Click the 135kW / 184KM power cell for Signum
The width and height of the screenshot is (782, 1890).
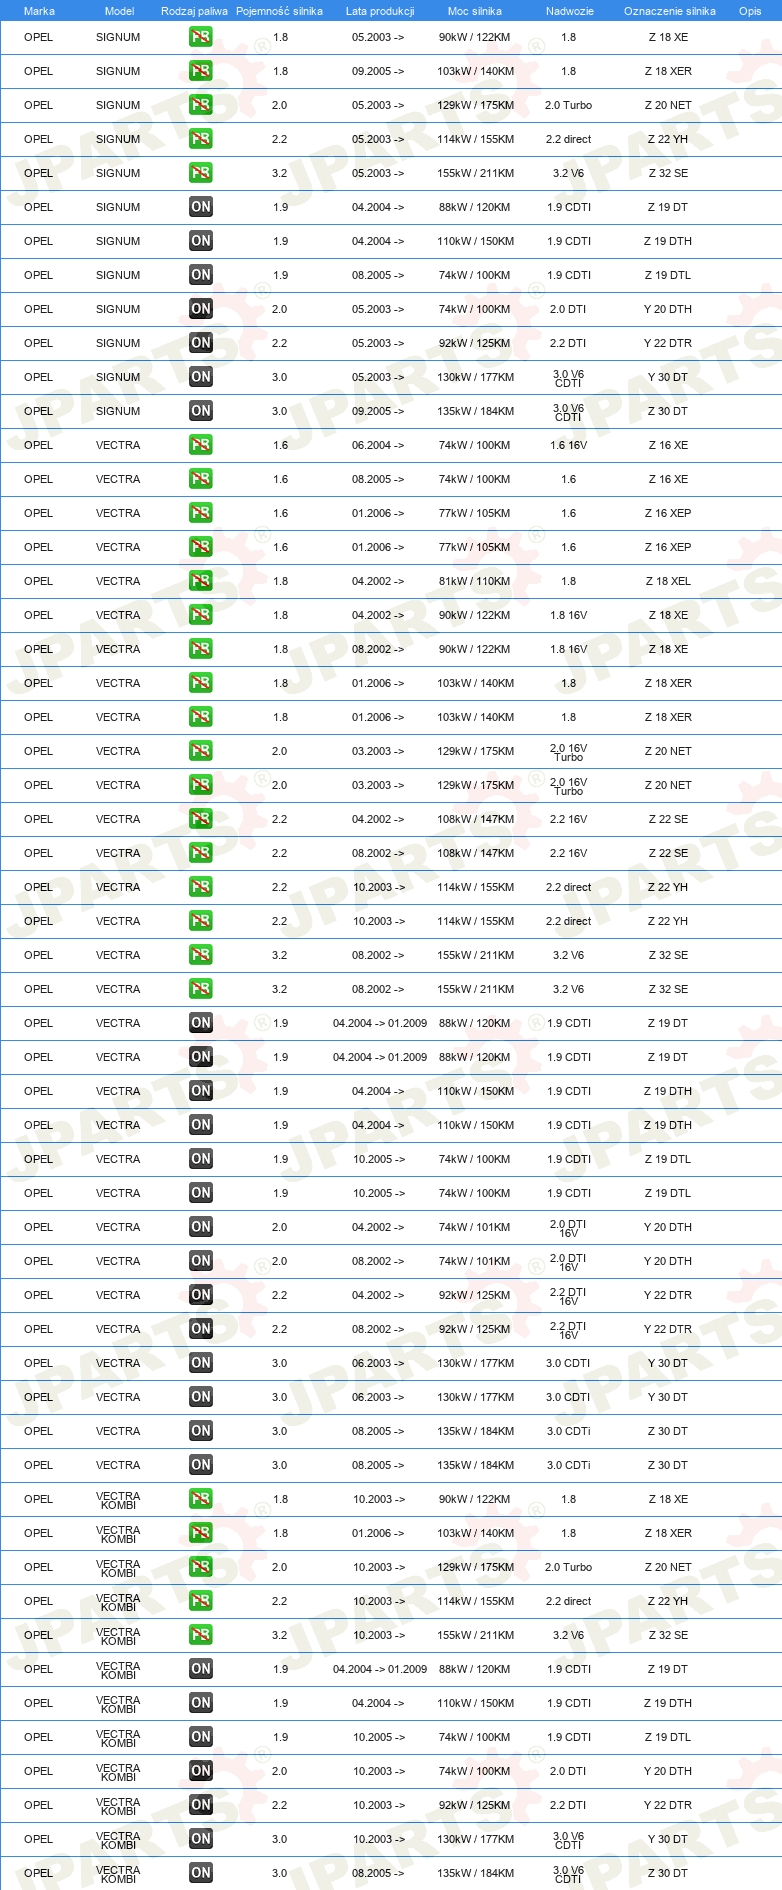tap(475, 411)
